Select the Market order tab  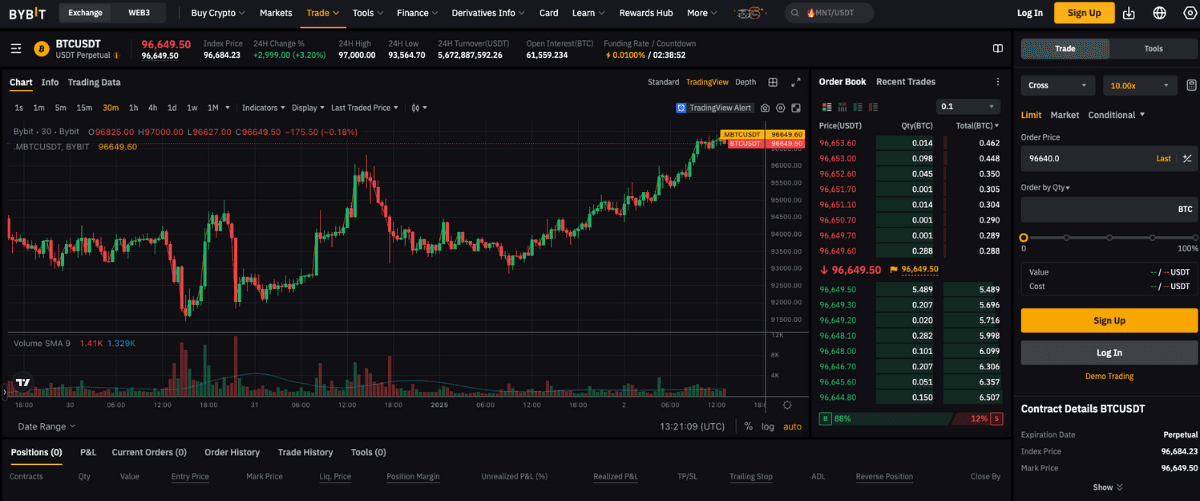pos(1065,115)
